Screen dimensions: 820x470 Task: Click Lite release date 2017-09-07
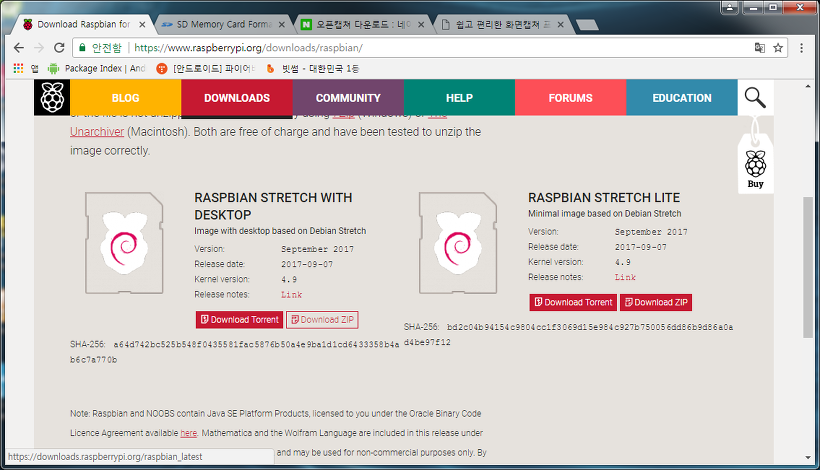641,247
